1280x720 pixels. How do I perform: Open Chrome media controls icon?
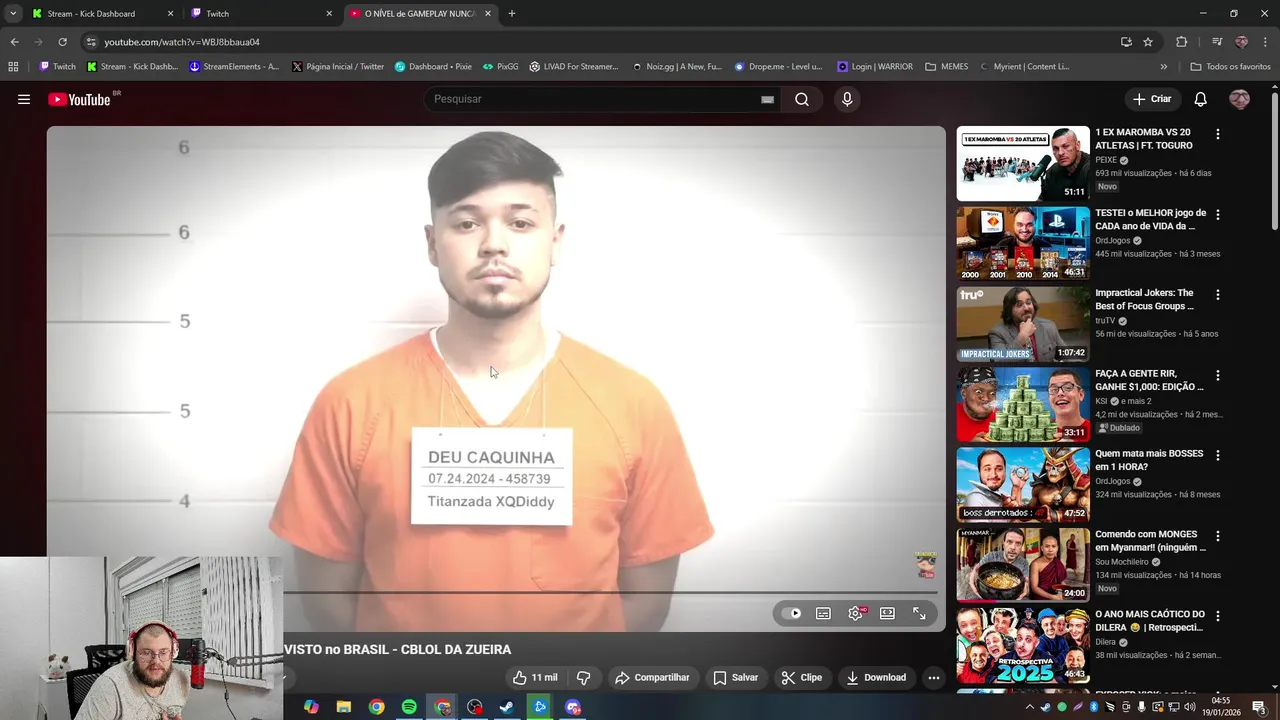point(1216,42)
